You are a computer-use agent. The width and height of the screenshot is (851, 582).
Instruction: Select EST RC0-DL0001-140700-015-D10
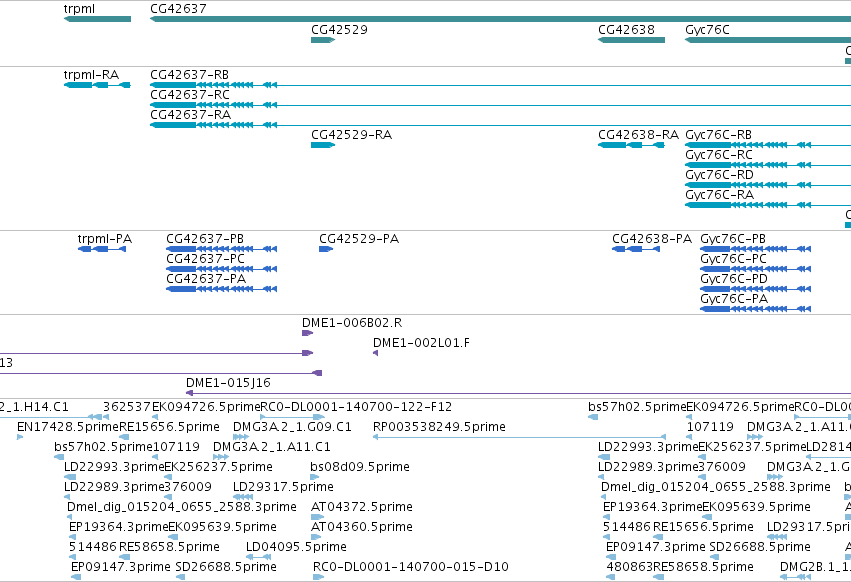(x=318, y=577)
